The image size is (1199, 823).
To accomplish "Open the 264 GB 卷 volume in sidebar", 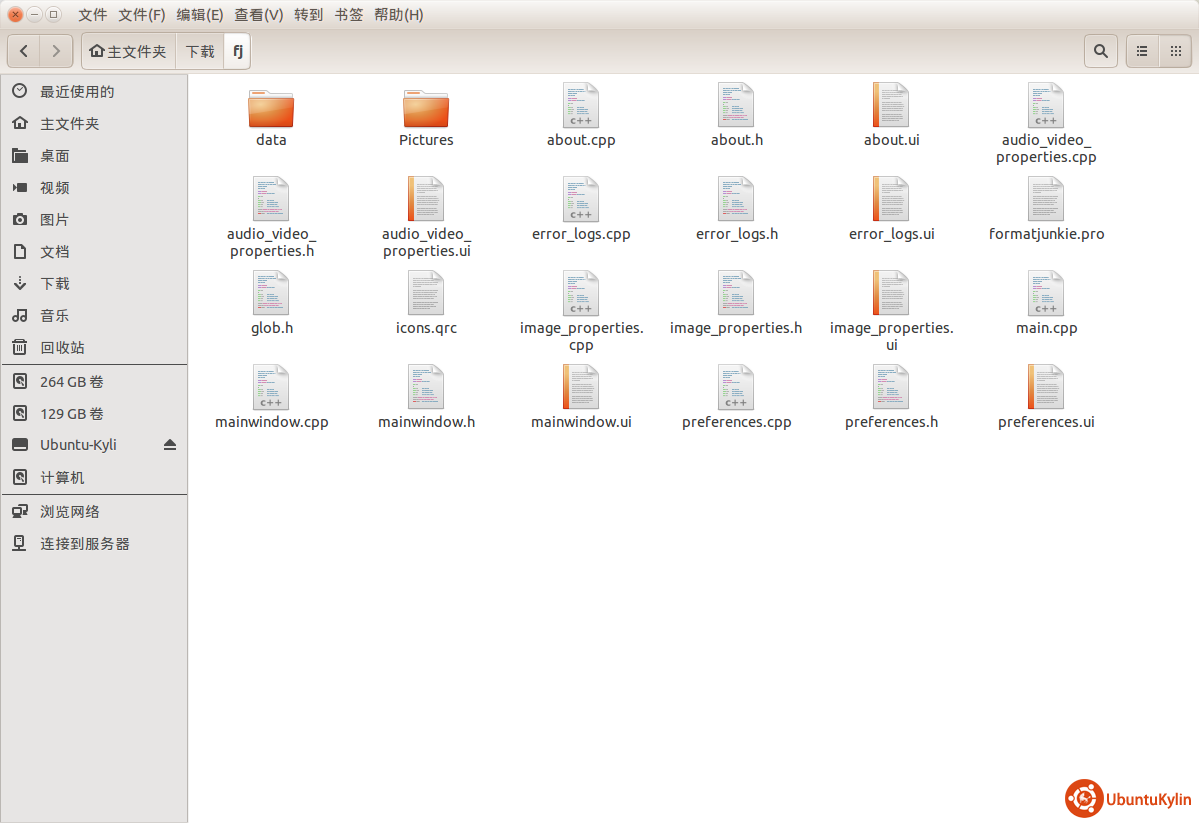I will tap(71, 382).
